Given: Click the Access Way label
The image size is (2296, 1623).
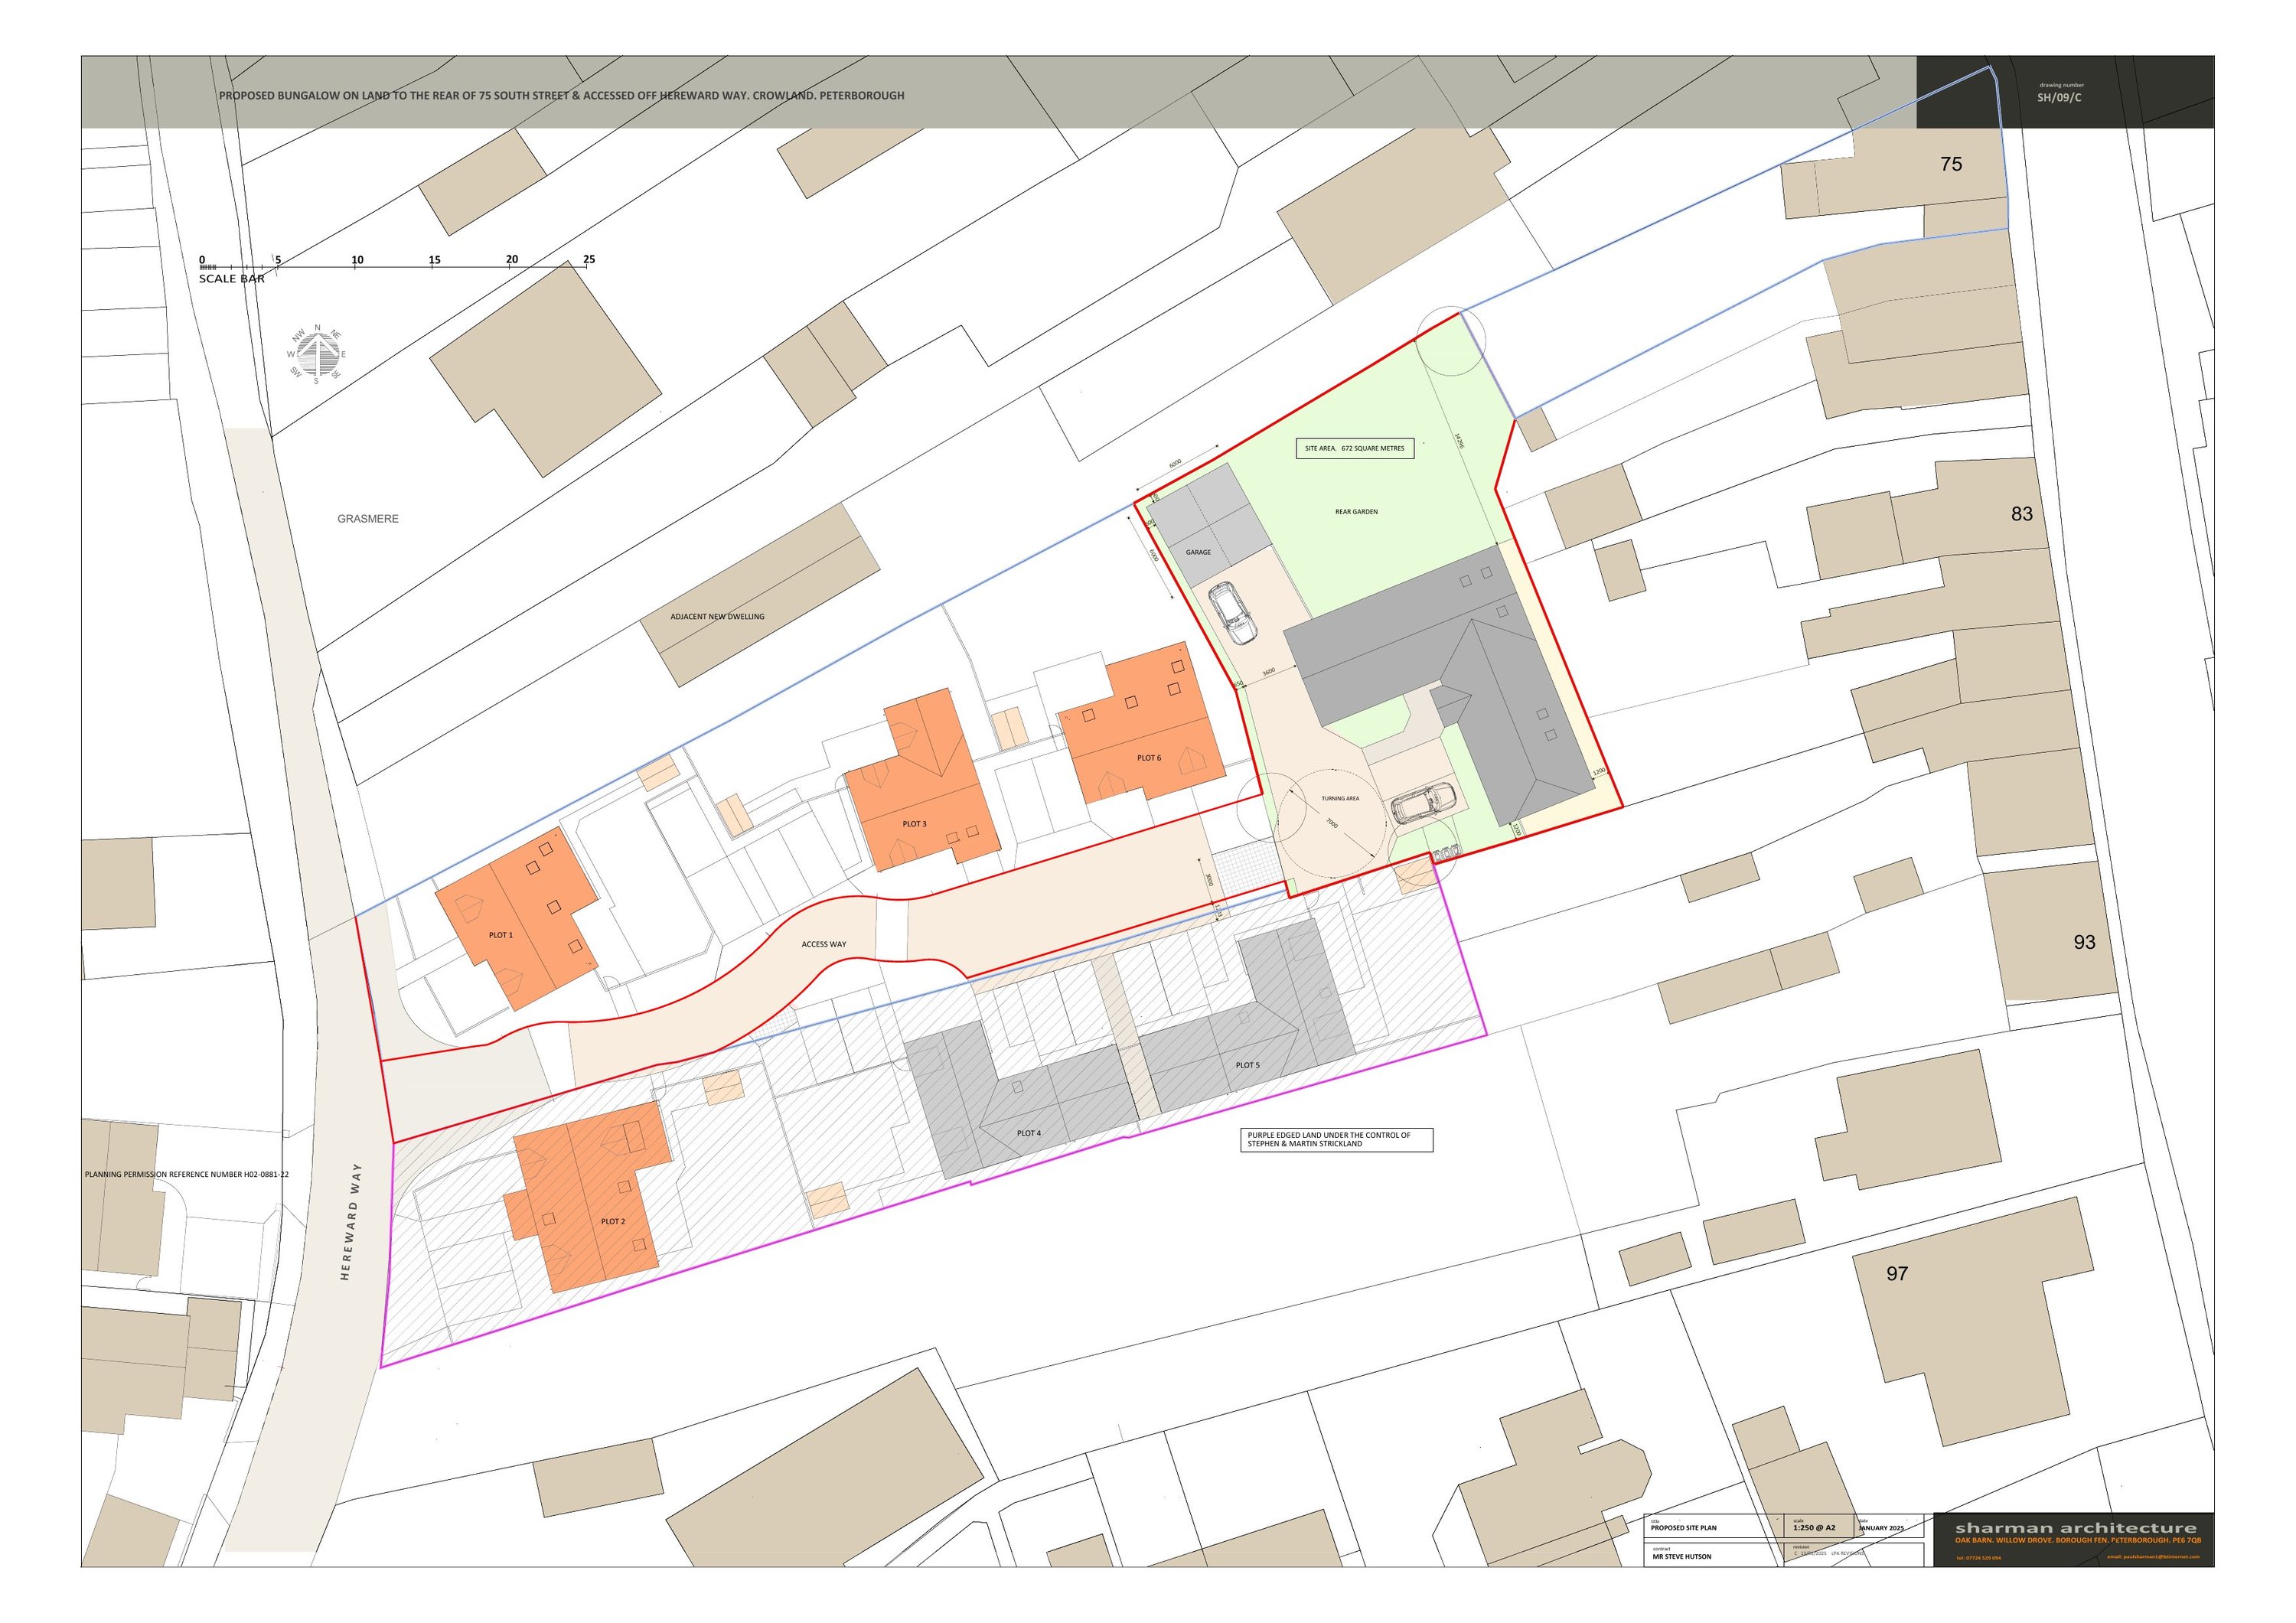Looking at the screenshot, I should (x=823, y=944).
